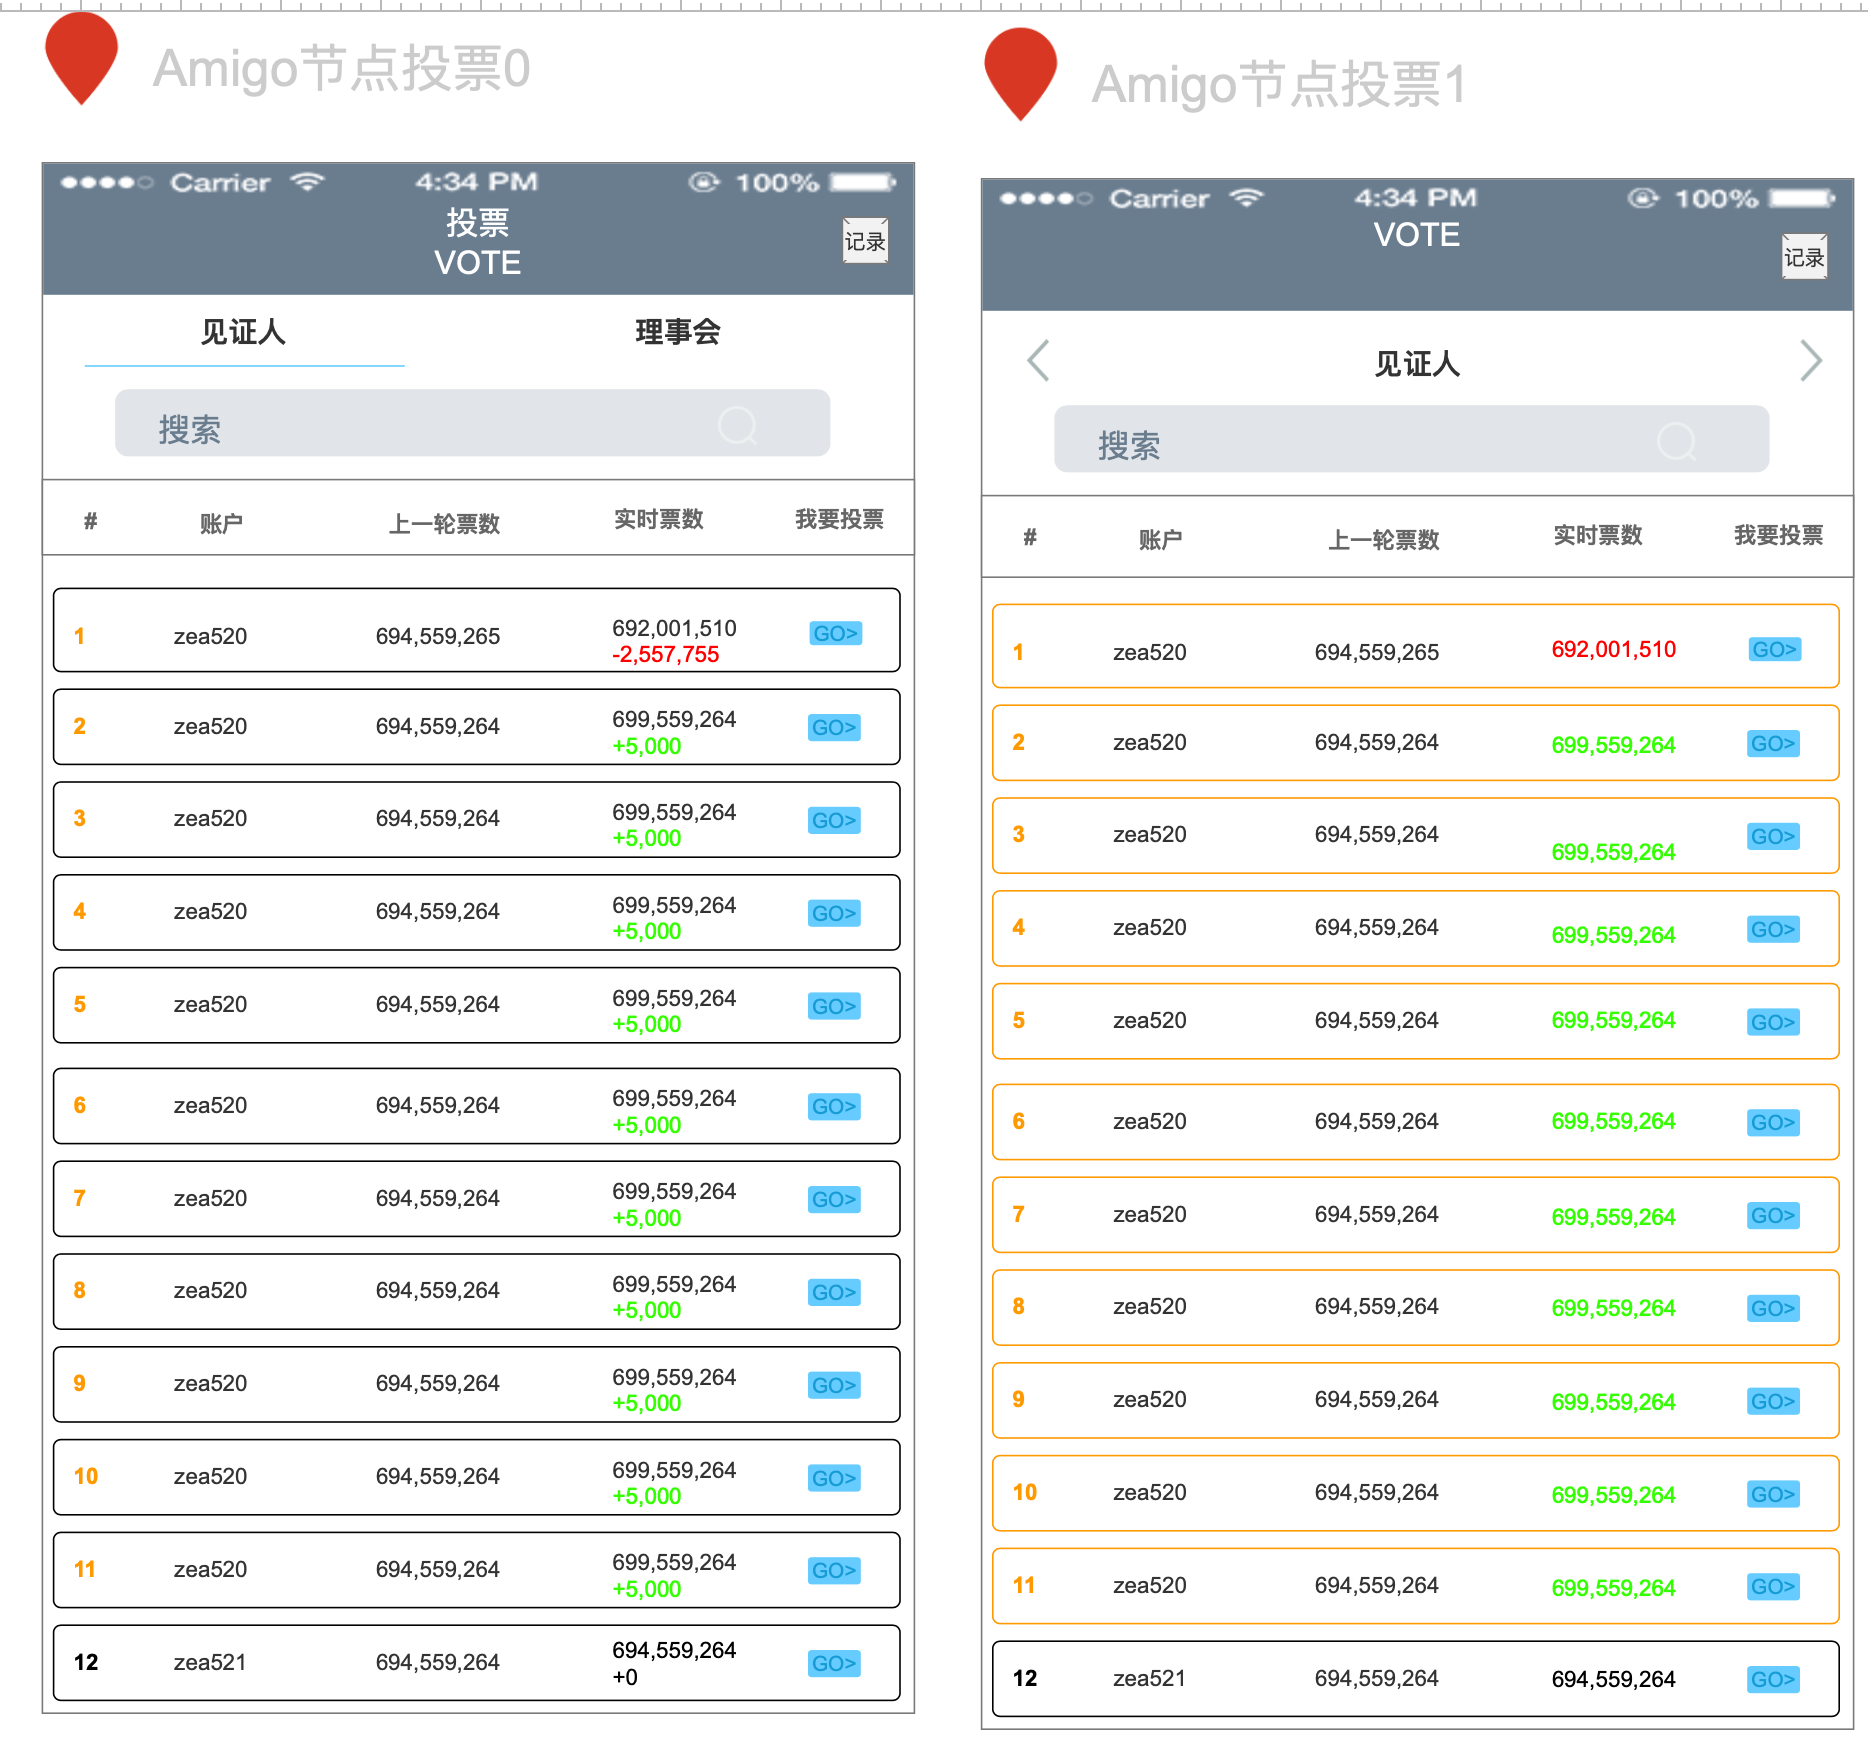This screenshot has height=1742, width=1868.
Task: Click GO> for rank 4 in left list
Action: (834, 913)
